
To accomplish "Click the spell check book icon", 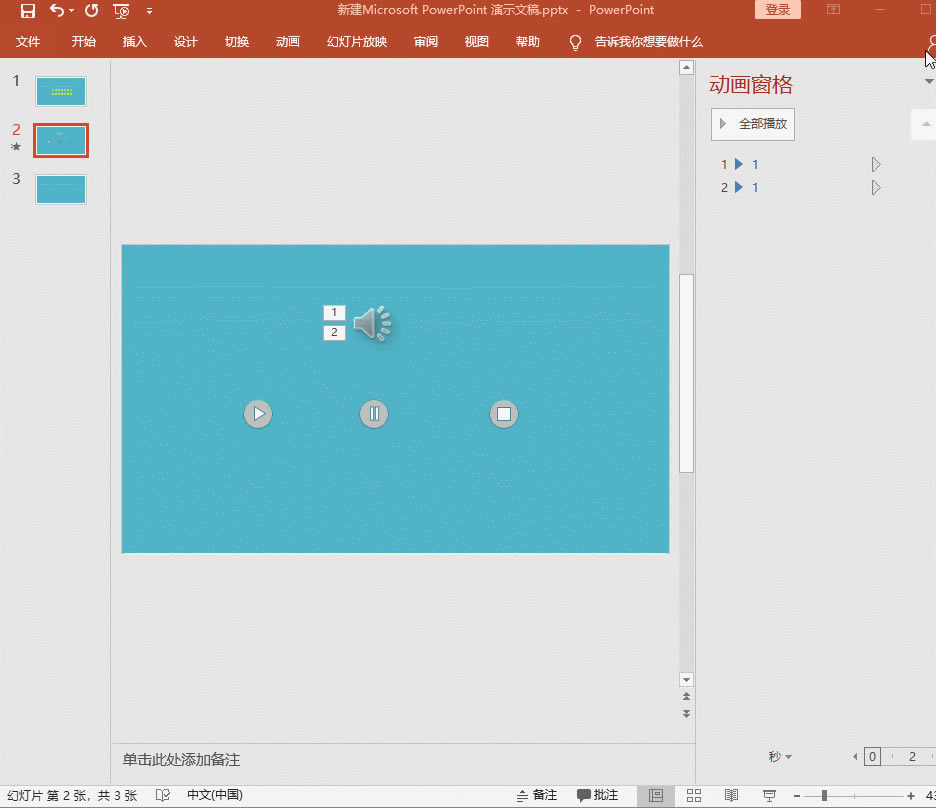I will pos(163,795).
